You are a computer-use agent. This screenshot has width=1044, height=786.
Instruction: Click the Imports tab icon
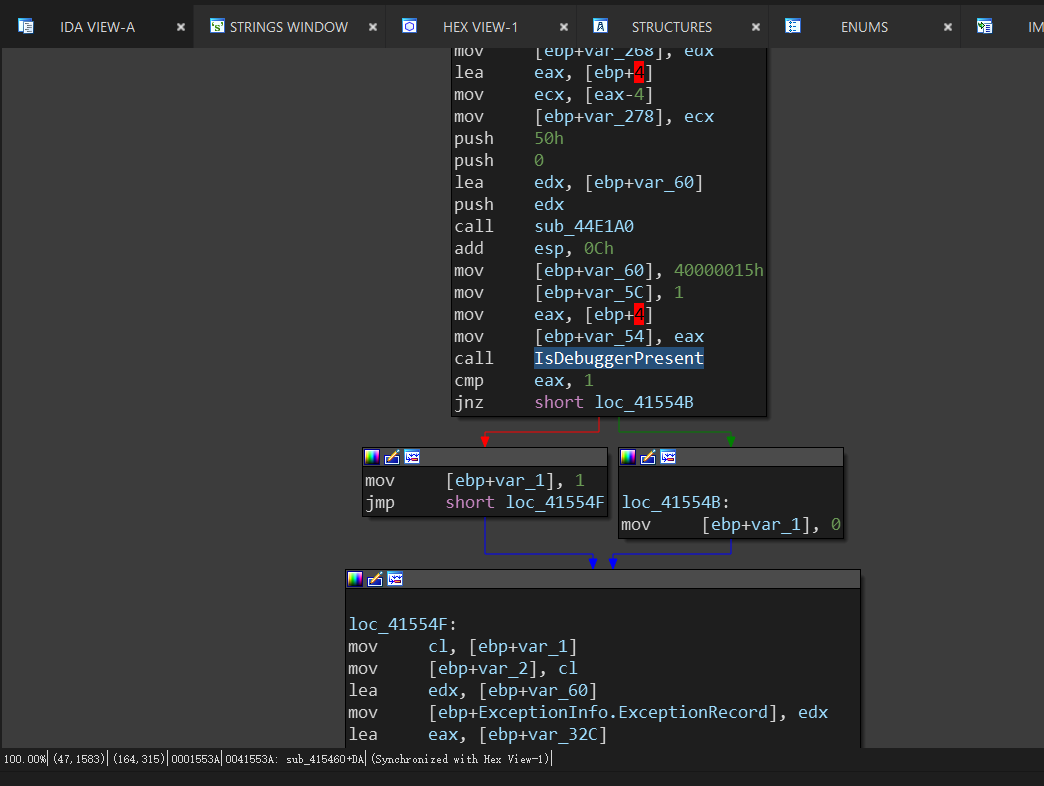coord(984,27)
